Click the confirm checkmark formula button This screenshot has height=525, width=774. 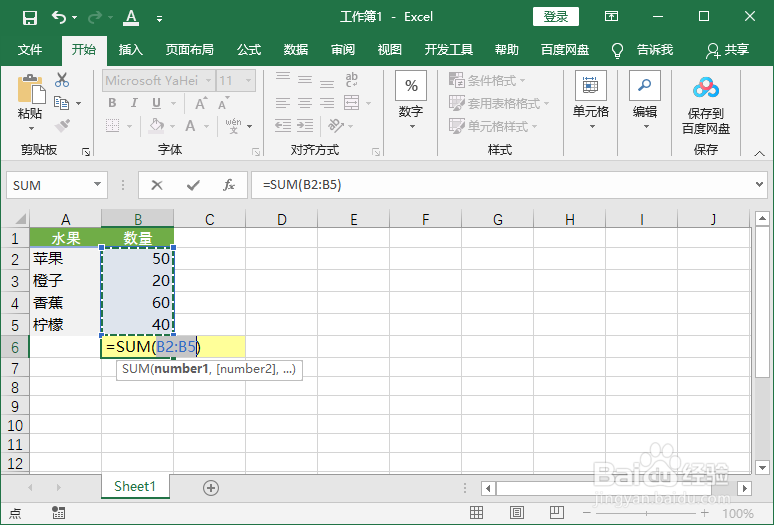193,185
